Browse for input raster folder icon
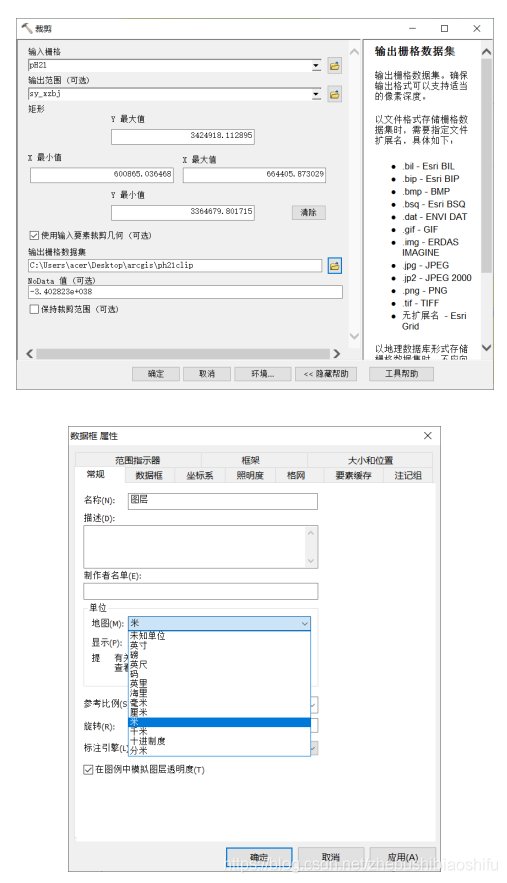This screenshot has height=883, width=507. tap(335, 66)
